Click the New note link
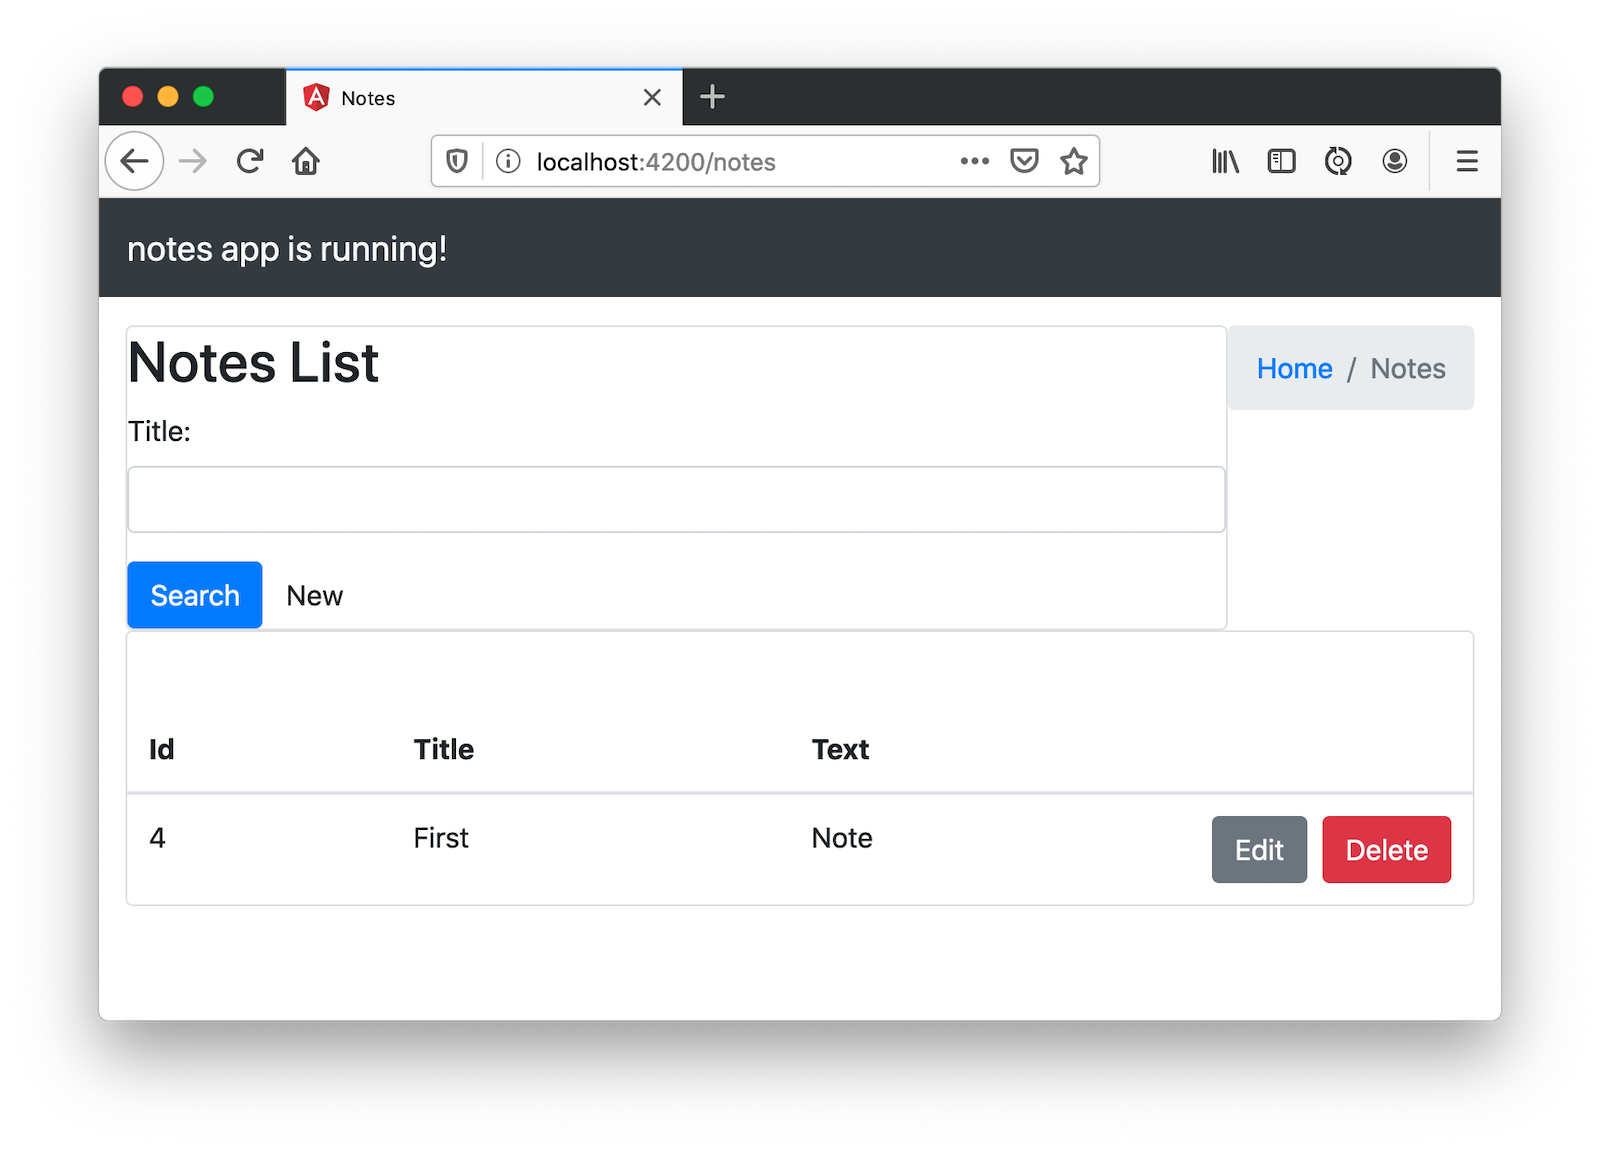 (x=314, y=596)
